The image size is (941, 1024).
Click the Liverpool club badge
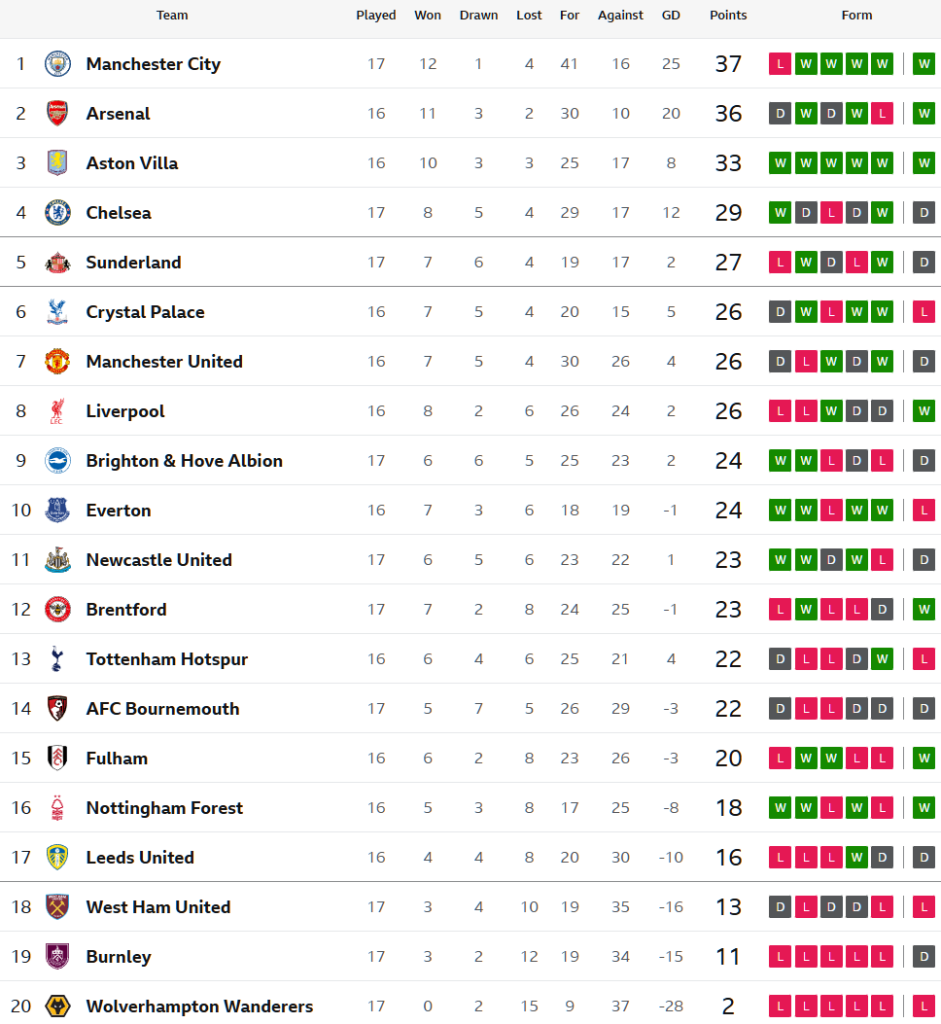(x=58, y=411)
